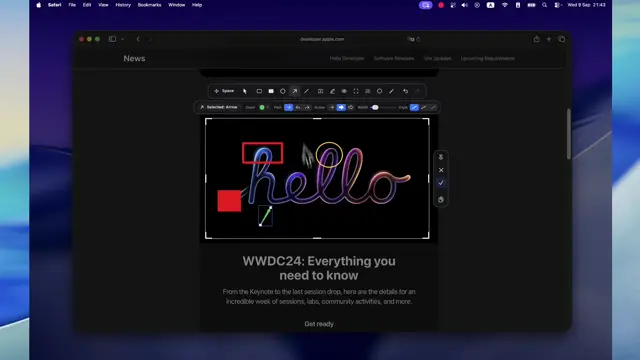
Task: Select the eye blur tool
Action: click(x=344, y=91)
